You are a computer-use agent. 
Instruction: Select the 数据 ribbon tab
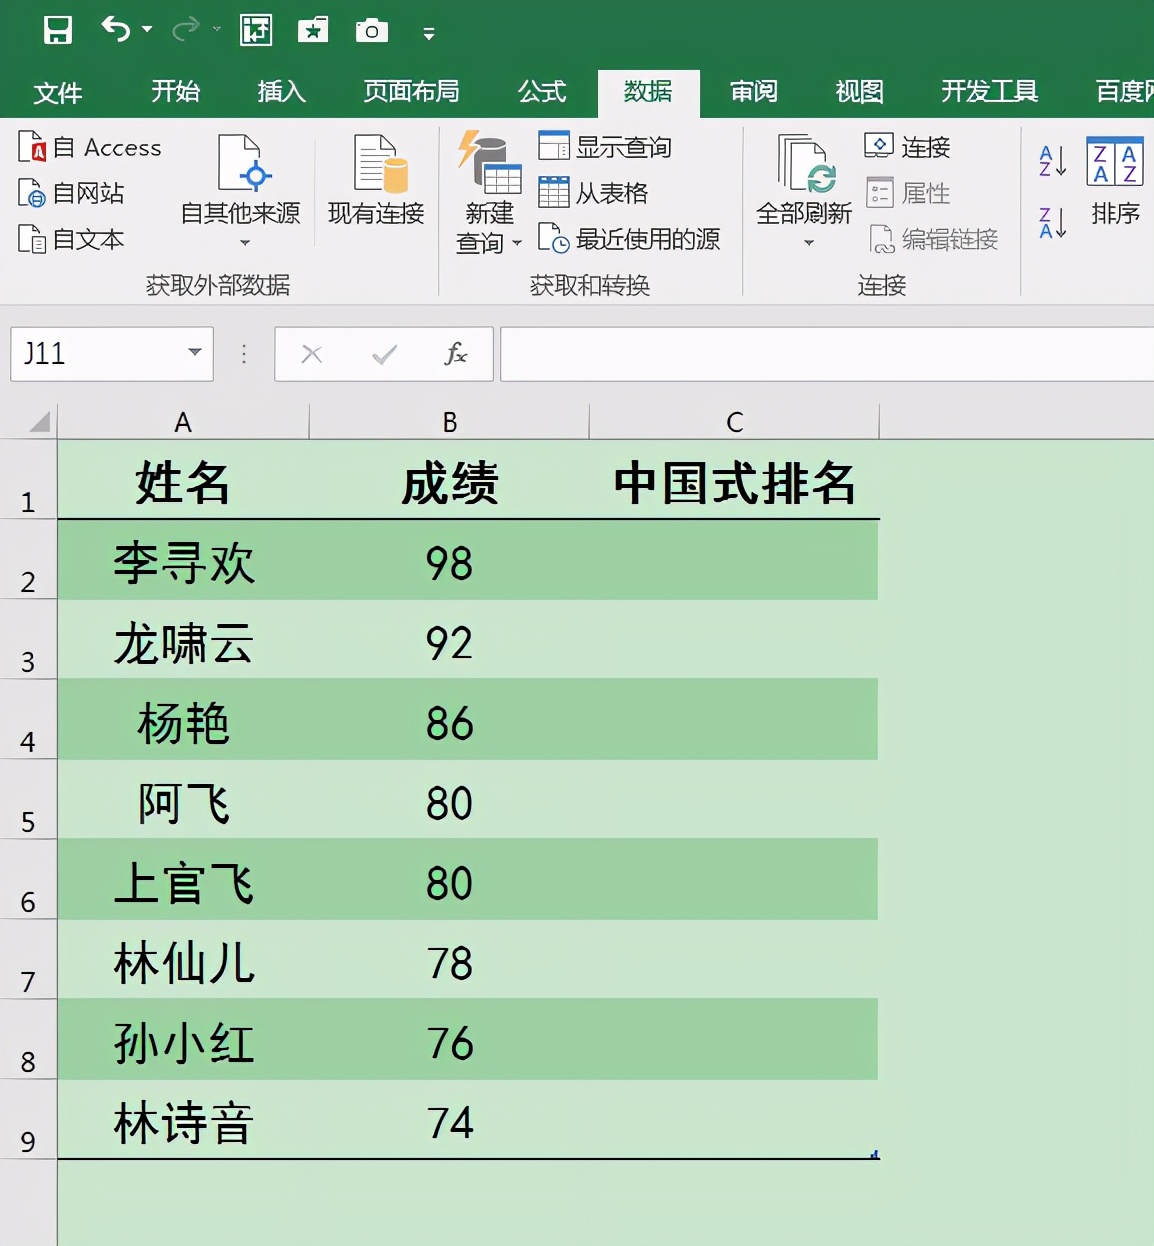click(x=648, y=92)
